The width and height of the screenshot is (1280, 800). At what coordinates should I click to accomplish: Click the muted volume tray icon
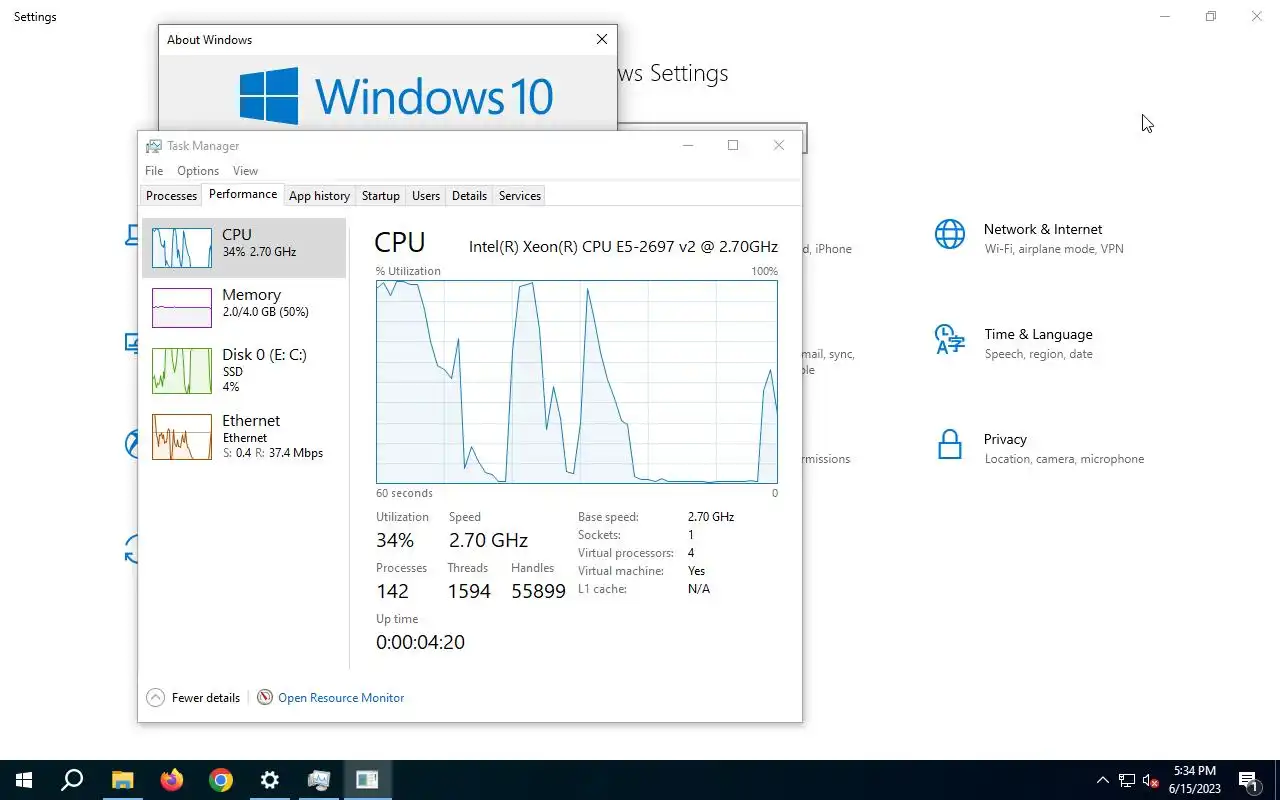[x=1151, y=780]
